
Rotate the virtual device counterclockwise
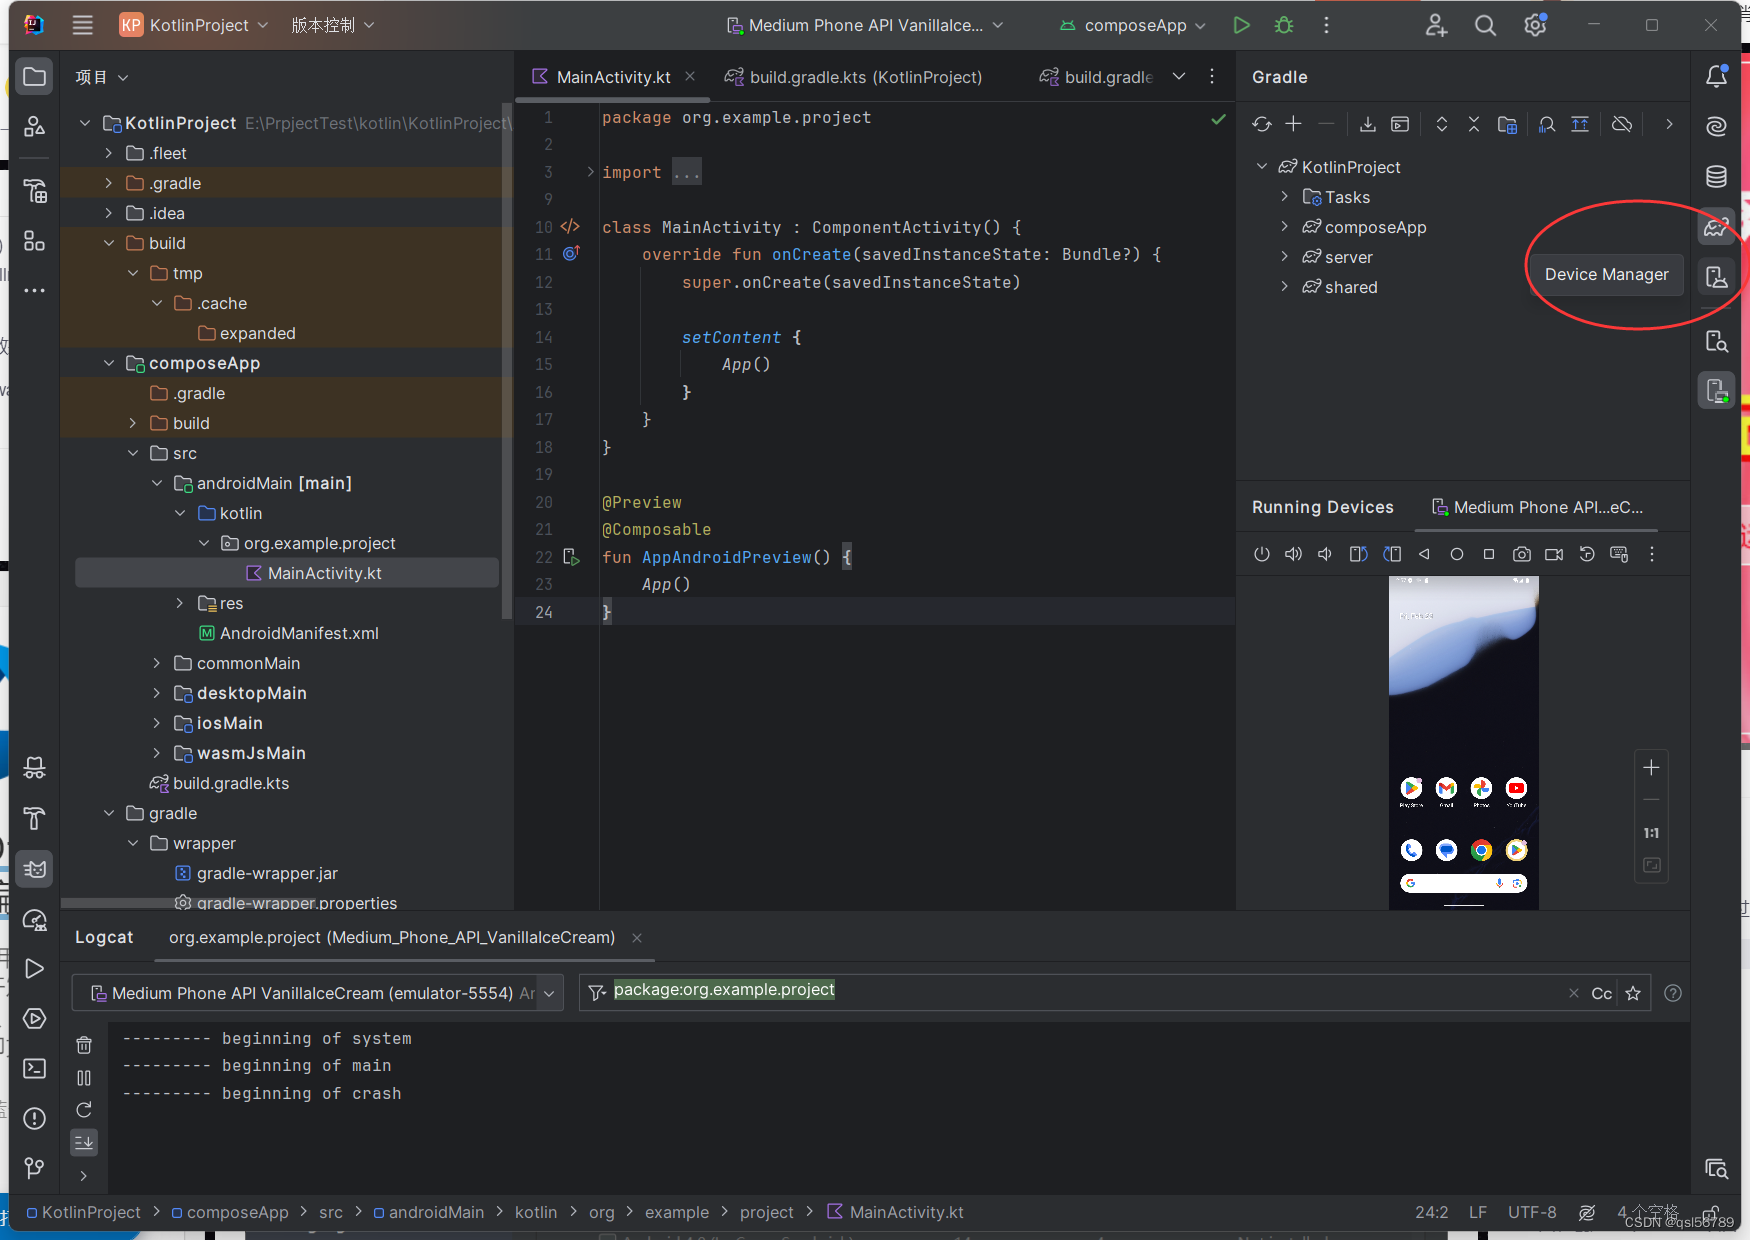point(1358,554)
